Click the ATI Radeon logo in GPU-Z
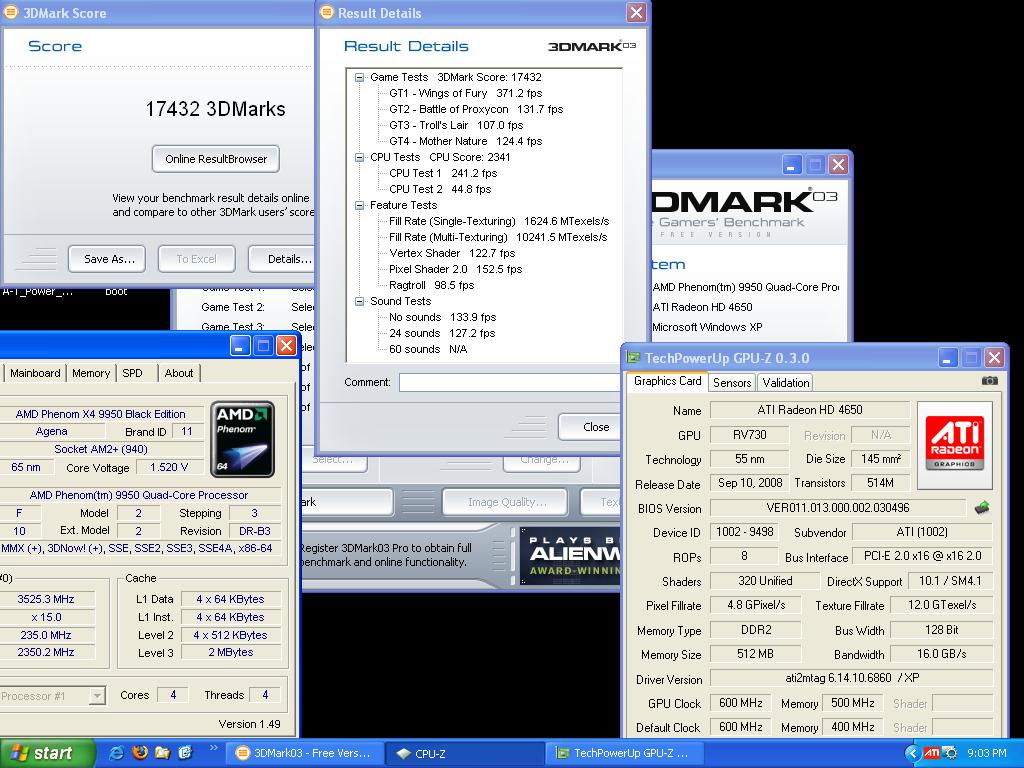The image size is (1024, 768). [954, 445]
